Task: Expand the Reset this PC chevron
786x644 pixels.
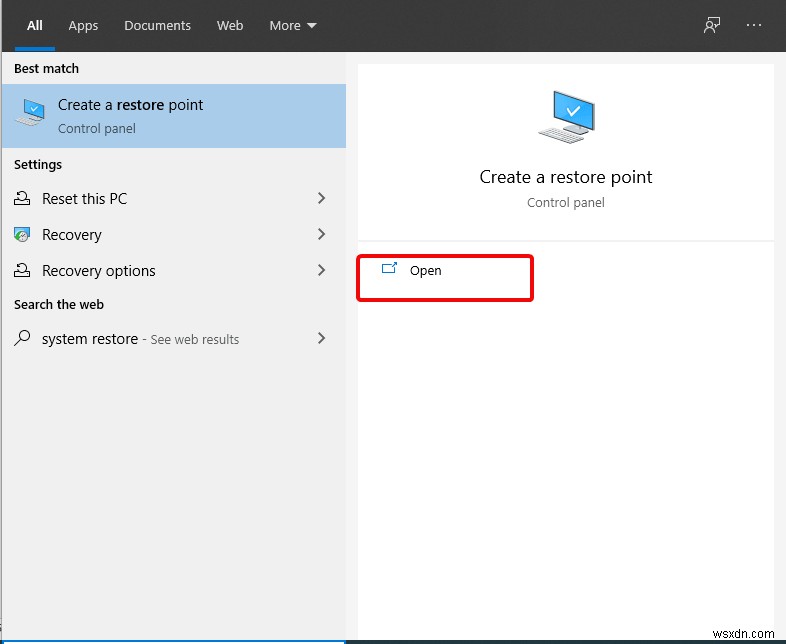Action: (321, 198)
